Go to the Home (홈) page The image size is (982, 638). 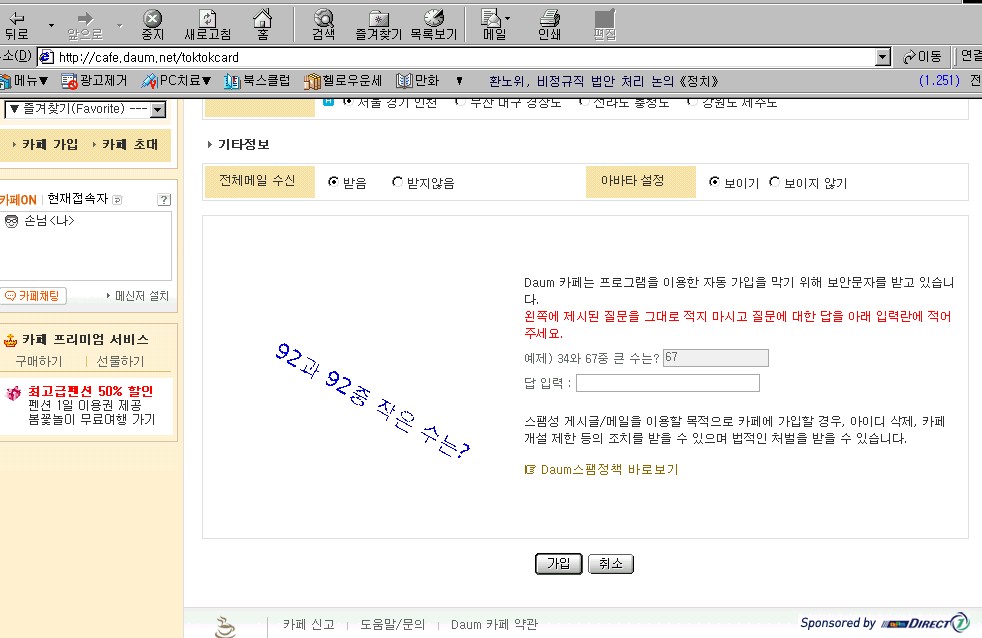(262, 24)
